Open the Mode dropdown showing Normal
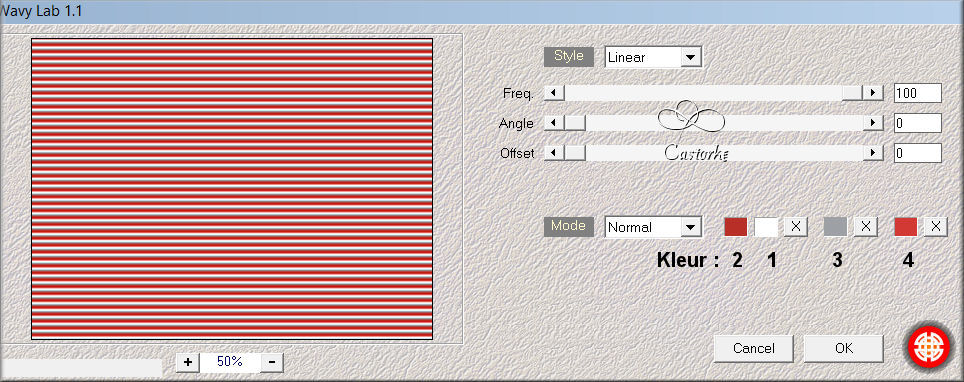This screenshot has width=964, height=382. tap(653, 227)
